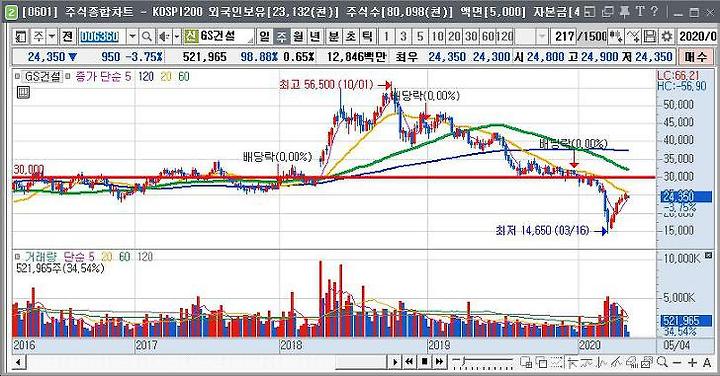Click the title bar T font icon
Screen dimensions: 720x376
pos(640,11)
